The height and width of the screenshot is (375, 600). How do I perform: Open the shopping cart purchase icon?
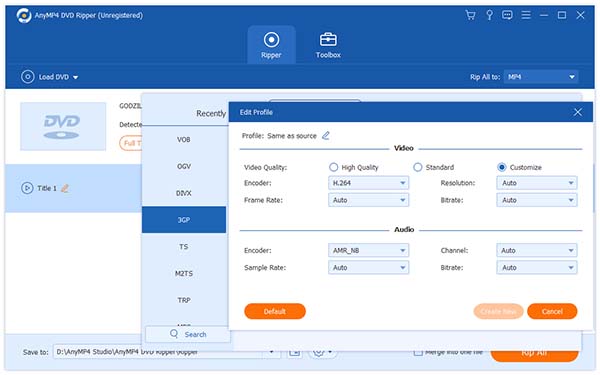pyautogui.click(x=470, y=15)
